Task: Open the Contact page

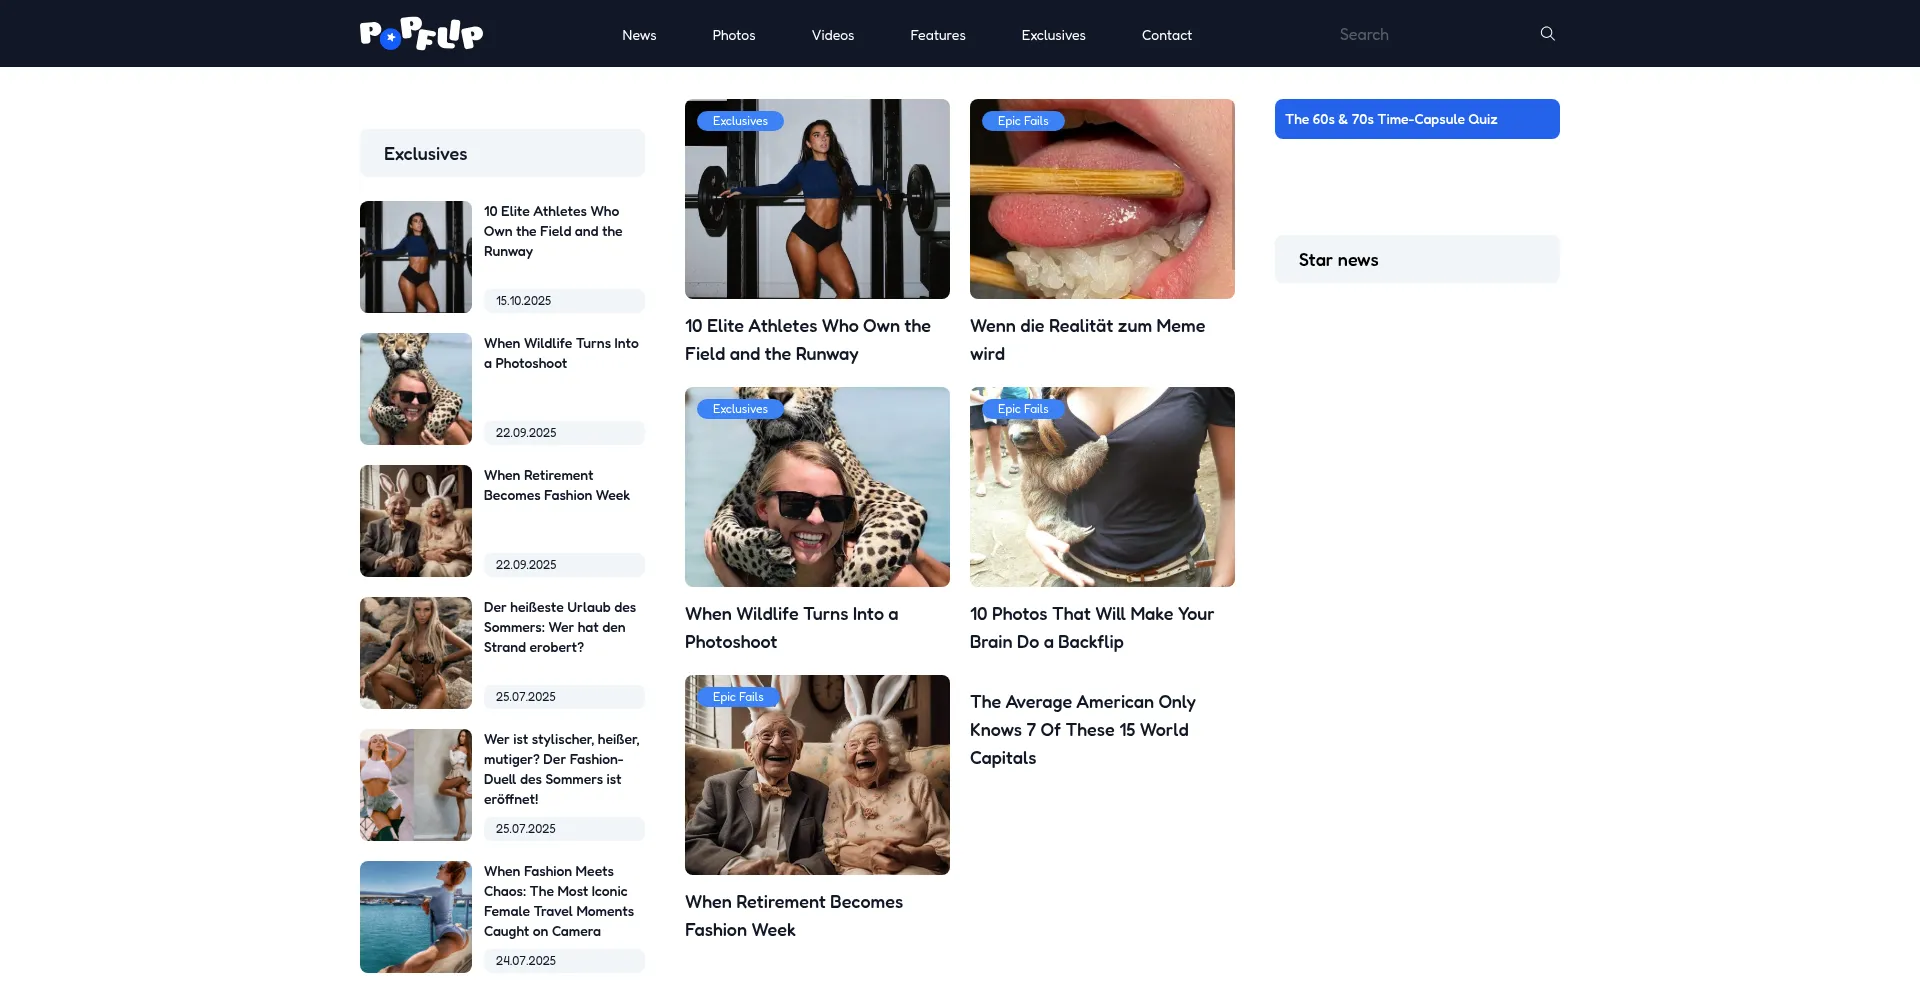Action: pyautogui.click(x=1166, y=35)
